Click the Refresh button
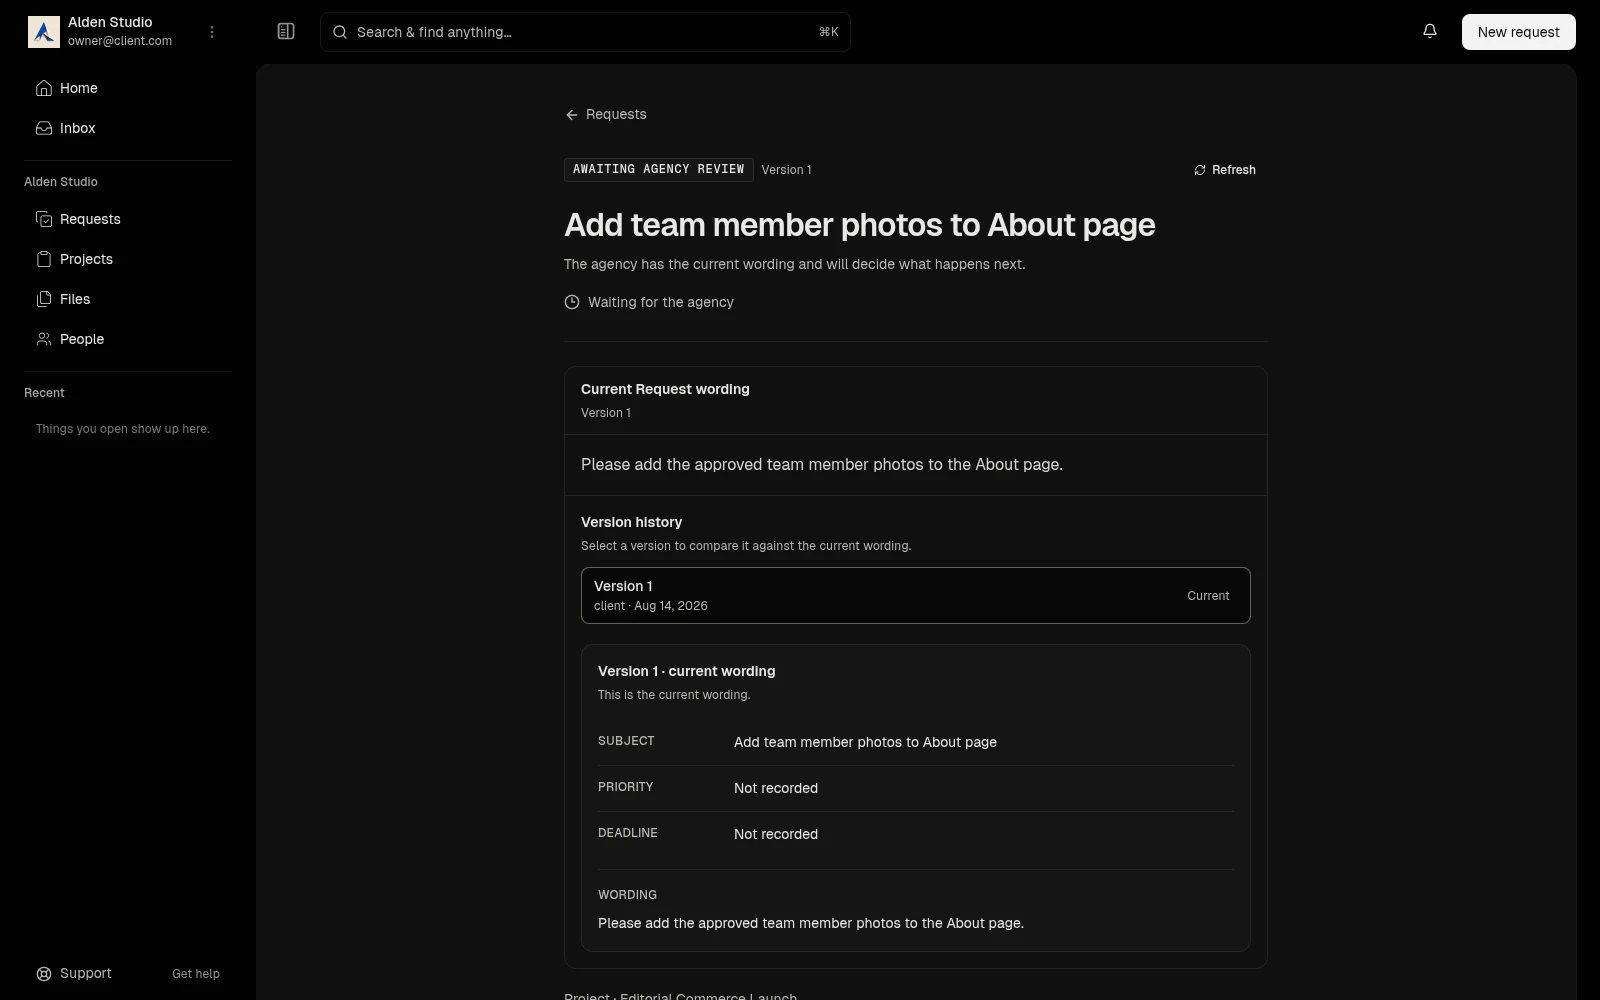 tap(1225, 170)
